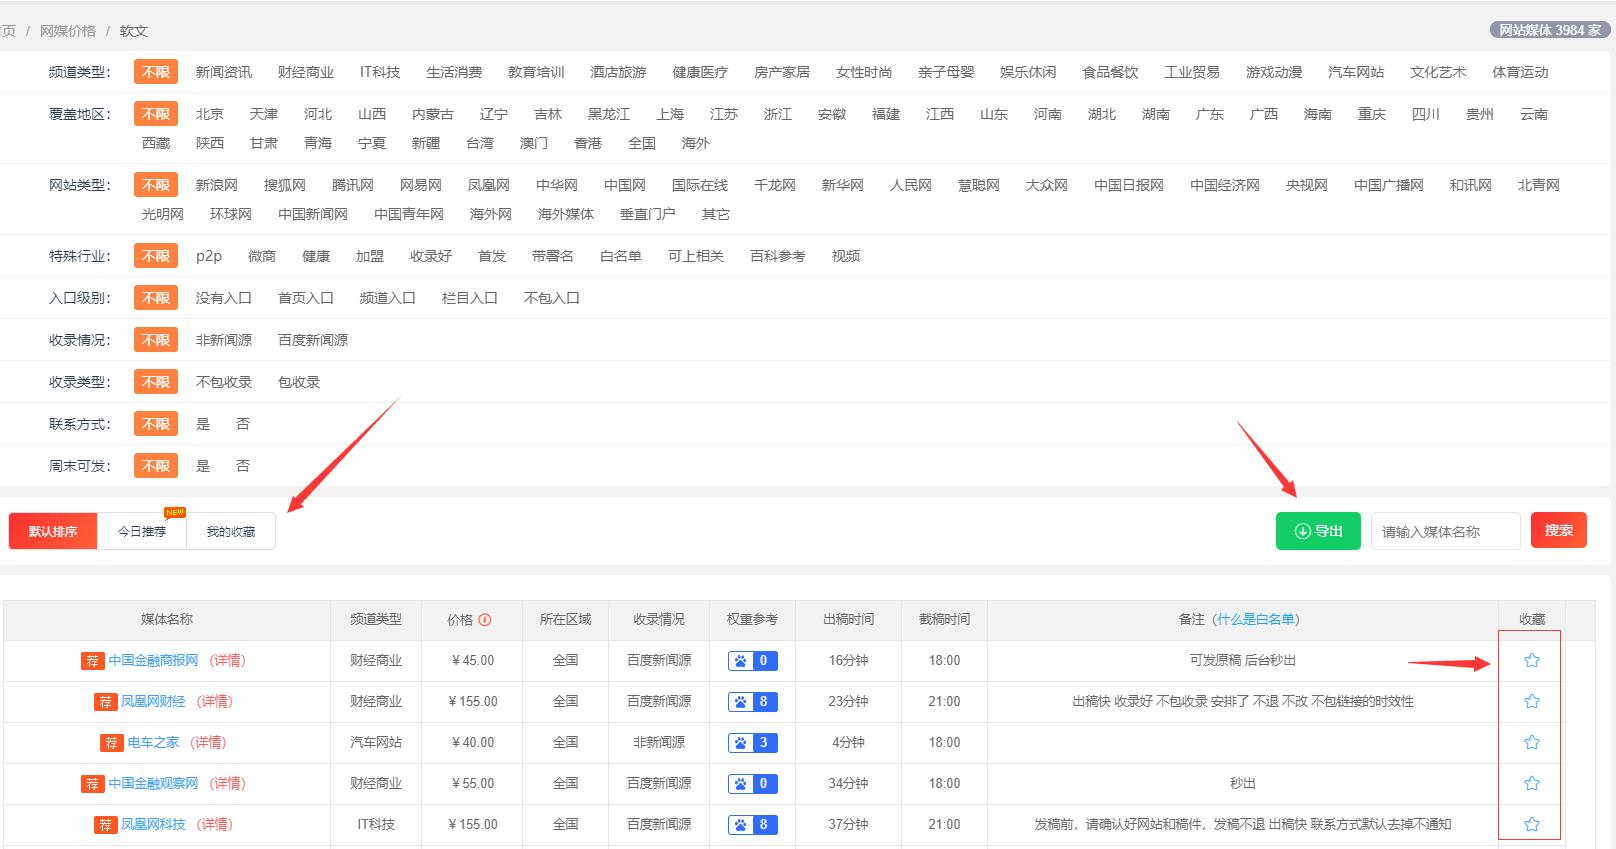Select 首页入口 under 入口级别
The height and width of the screenshot is (849, 1616).
tap(305, 298)
